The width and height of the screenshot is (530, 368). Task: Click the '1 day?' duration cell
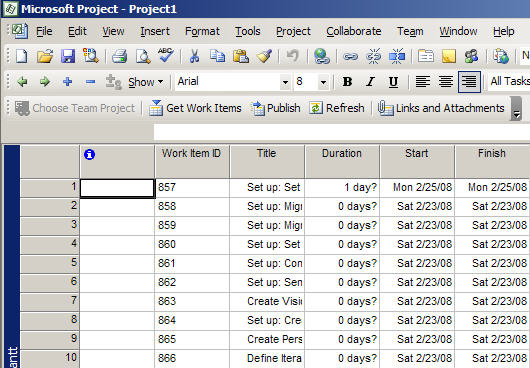coord(342,188)
